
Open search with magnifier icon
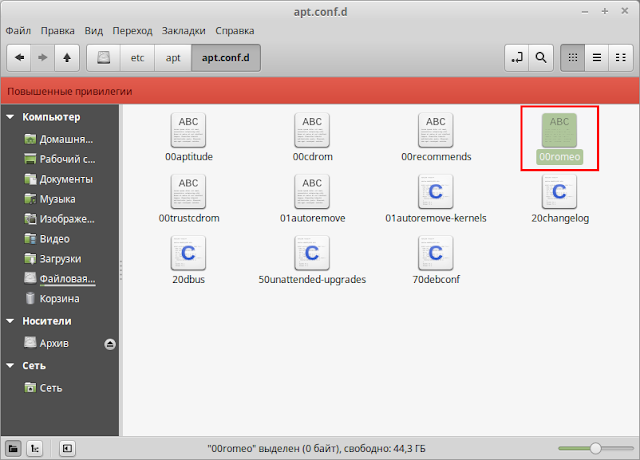[x=541, y=58]
